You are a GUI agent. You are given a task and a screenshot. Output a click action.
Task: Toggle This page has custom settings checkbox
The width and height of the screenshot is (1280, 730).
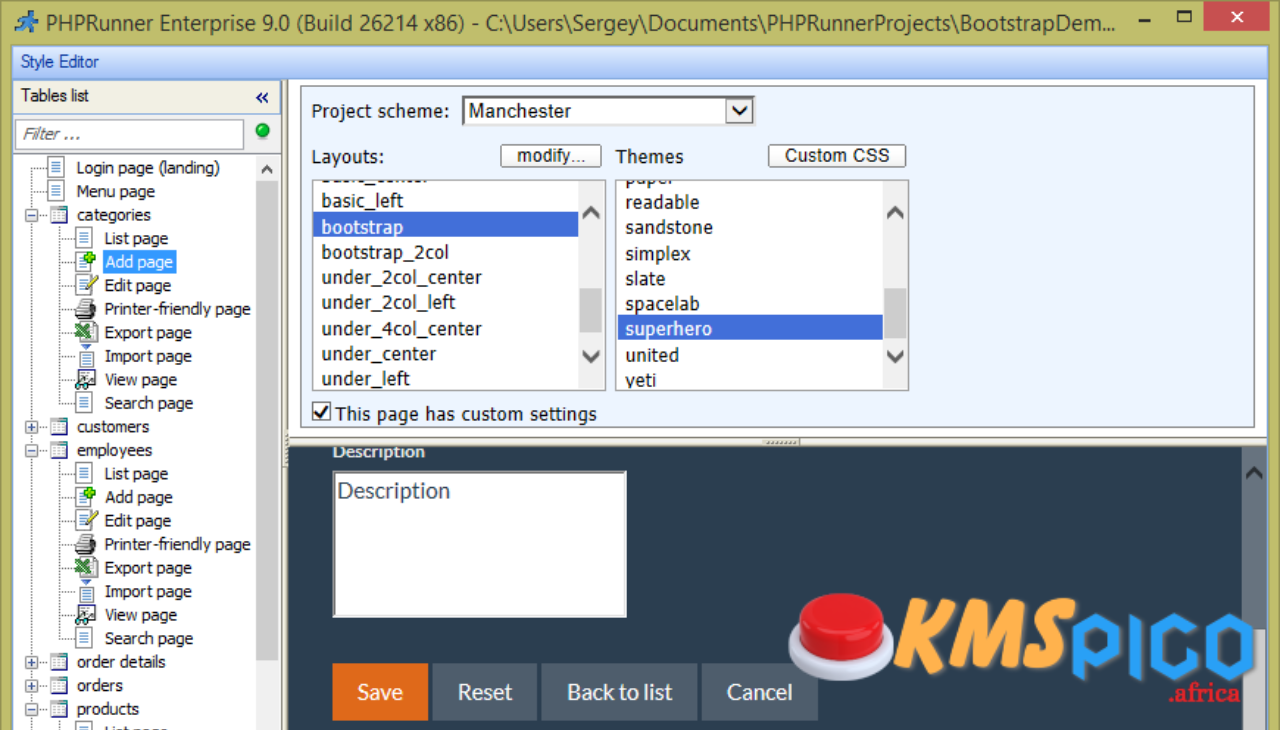[x=321, y=412]
